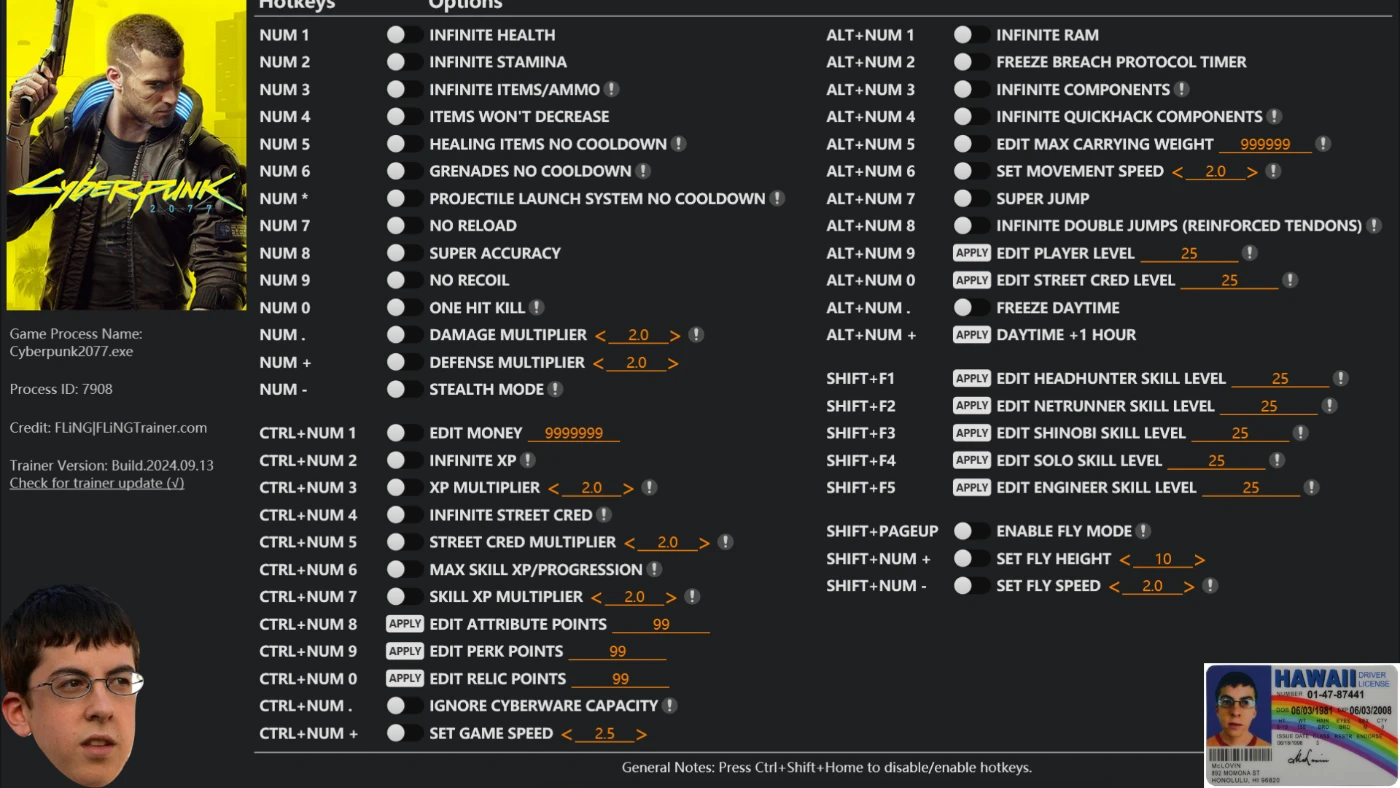Click info icon next to Grenades No Cooldown

click(643, 171)
